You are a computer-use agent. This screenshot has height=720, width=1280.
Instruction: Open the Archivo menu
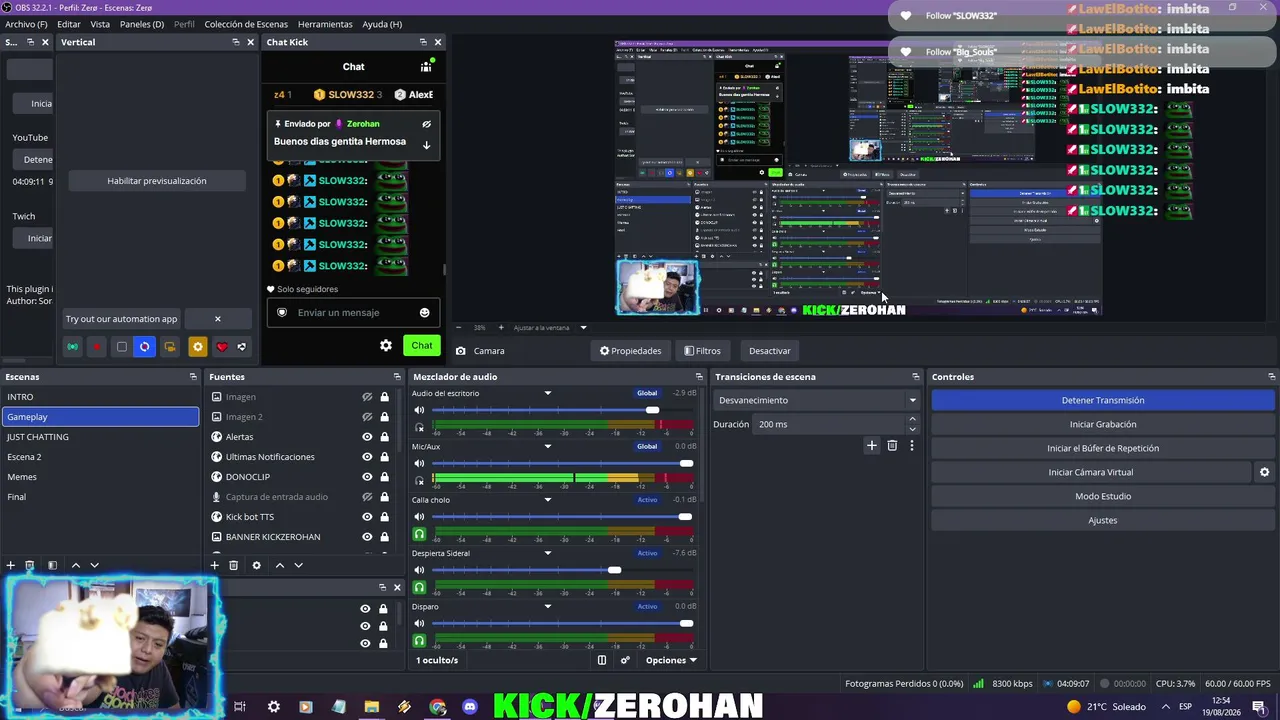coord(26,24)
